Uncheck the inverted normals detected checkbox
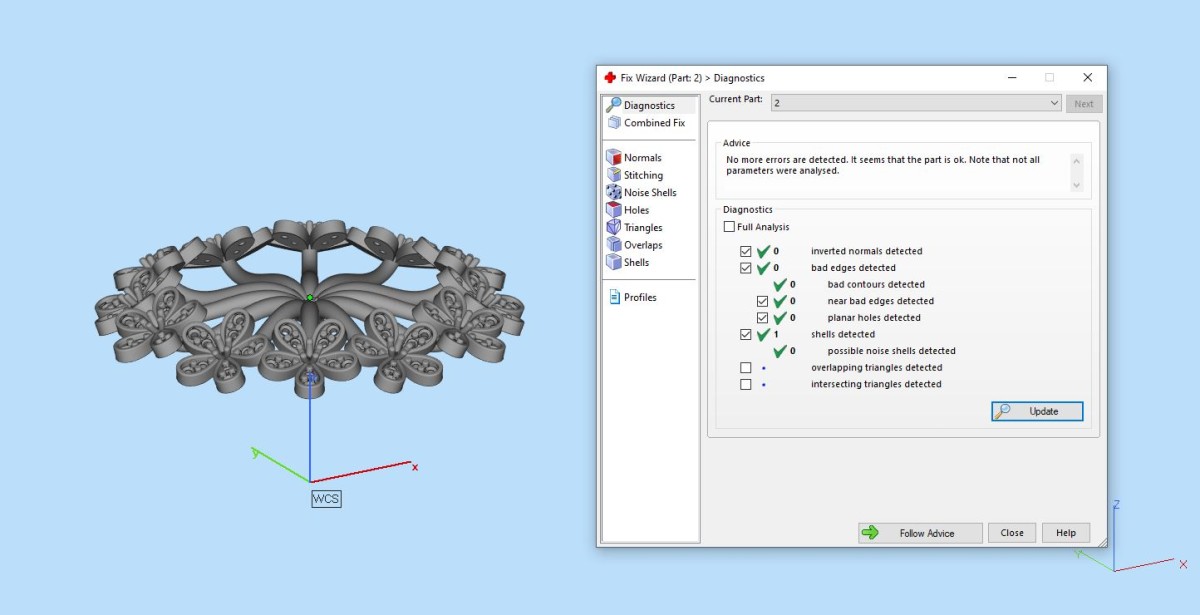This screenshot has height=615, width=1200. click(746, 251)
